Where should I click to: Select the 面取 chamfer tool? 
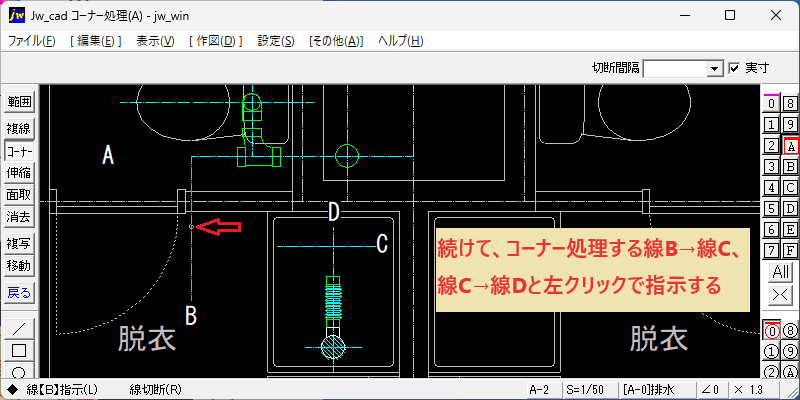18,195
